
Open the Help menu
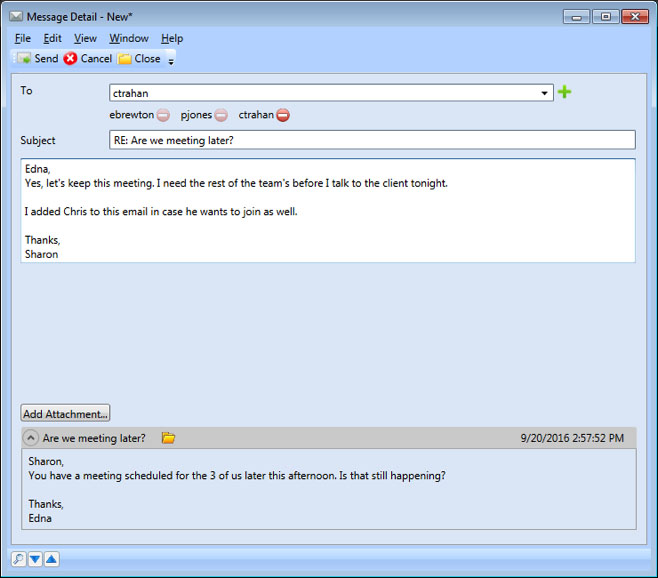172,38
